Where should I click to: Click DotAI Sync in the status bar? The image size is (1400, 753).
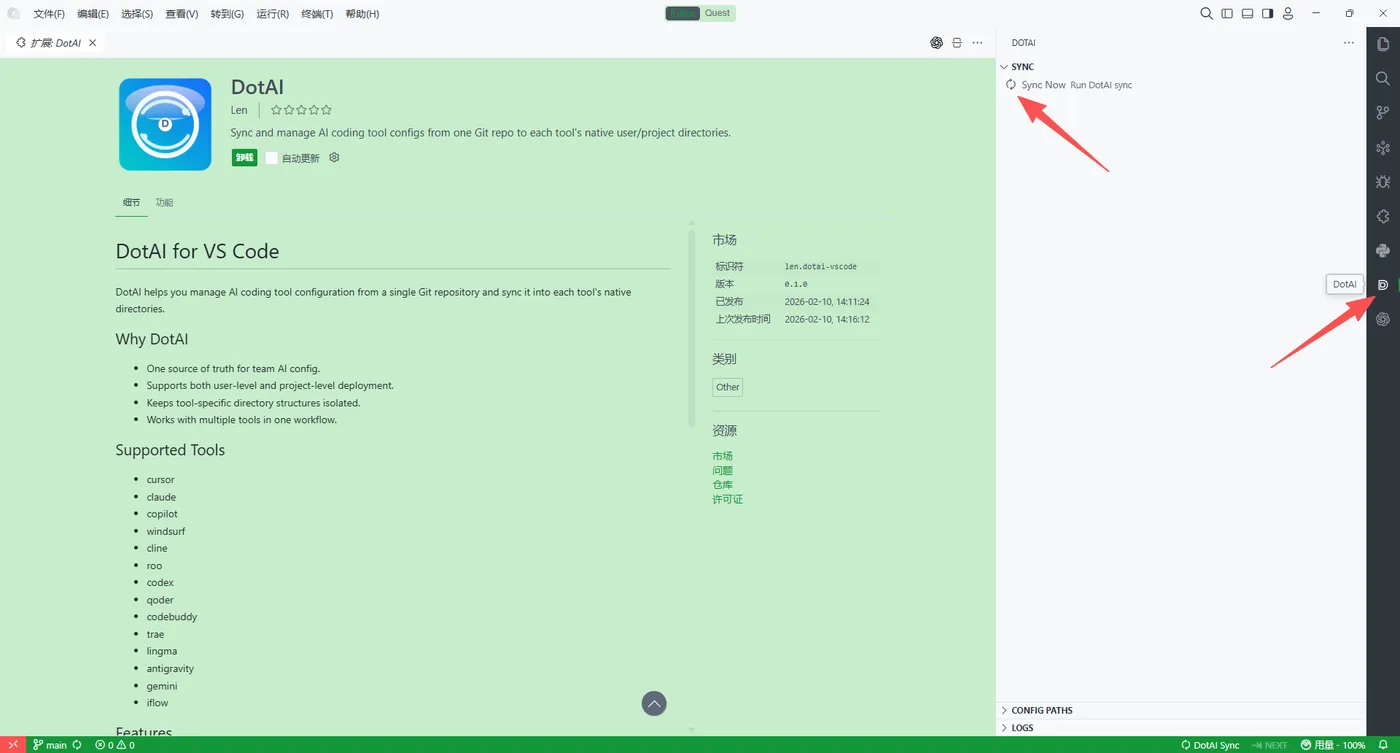[x=1210, y=745]
